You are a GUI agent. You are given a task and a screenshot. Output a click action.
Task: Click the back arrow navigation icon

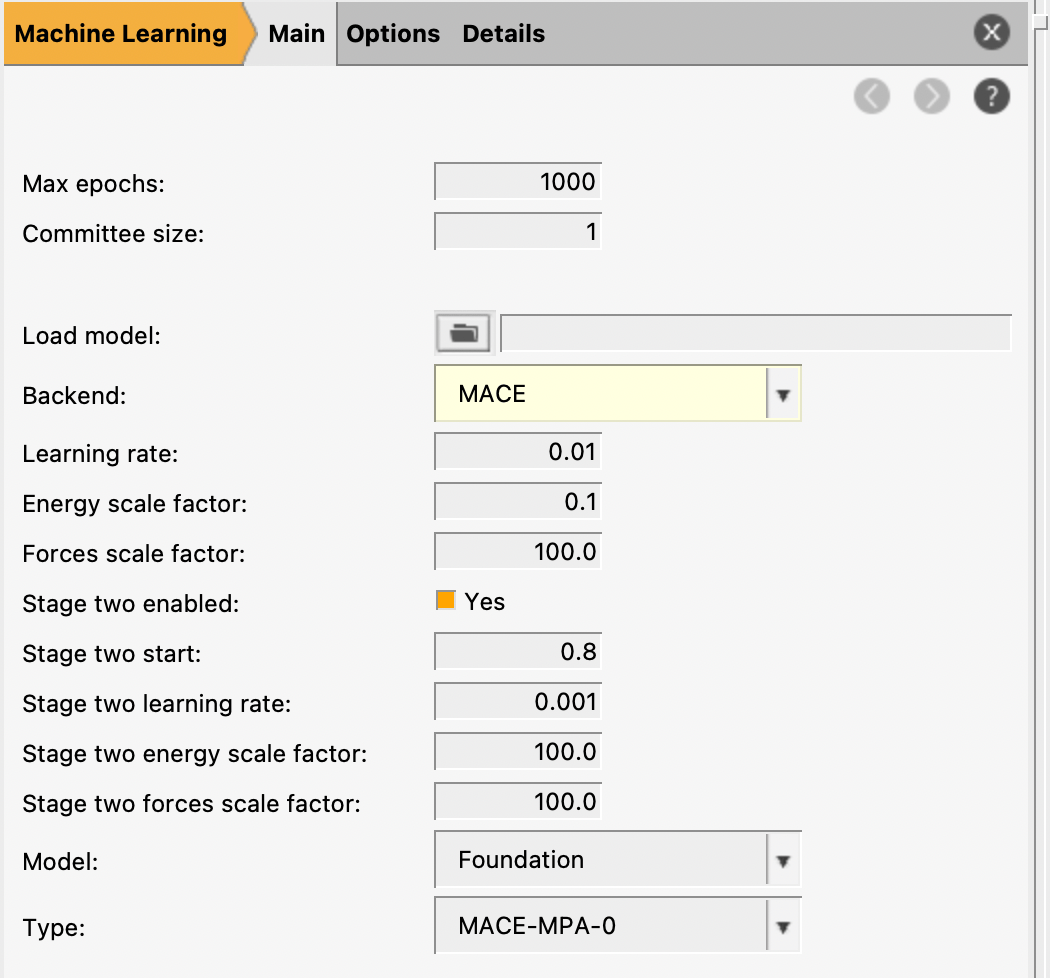tap(872, 97)
